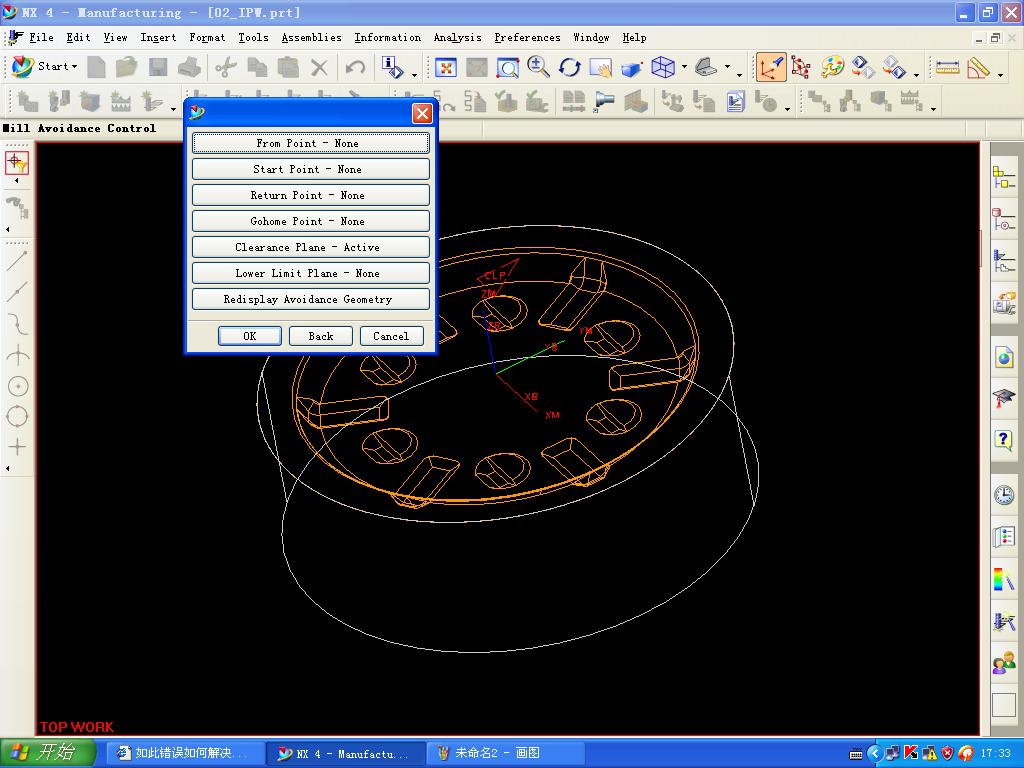Image resolution: width=1024 pixels, height=768 pixels.
Task: Open the Measure Distance ruler tool
Action: 947,68
